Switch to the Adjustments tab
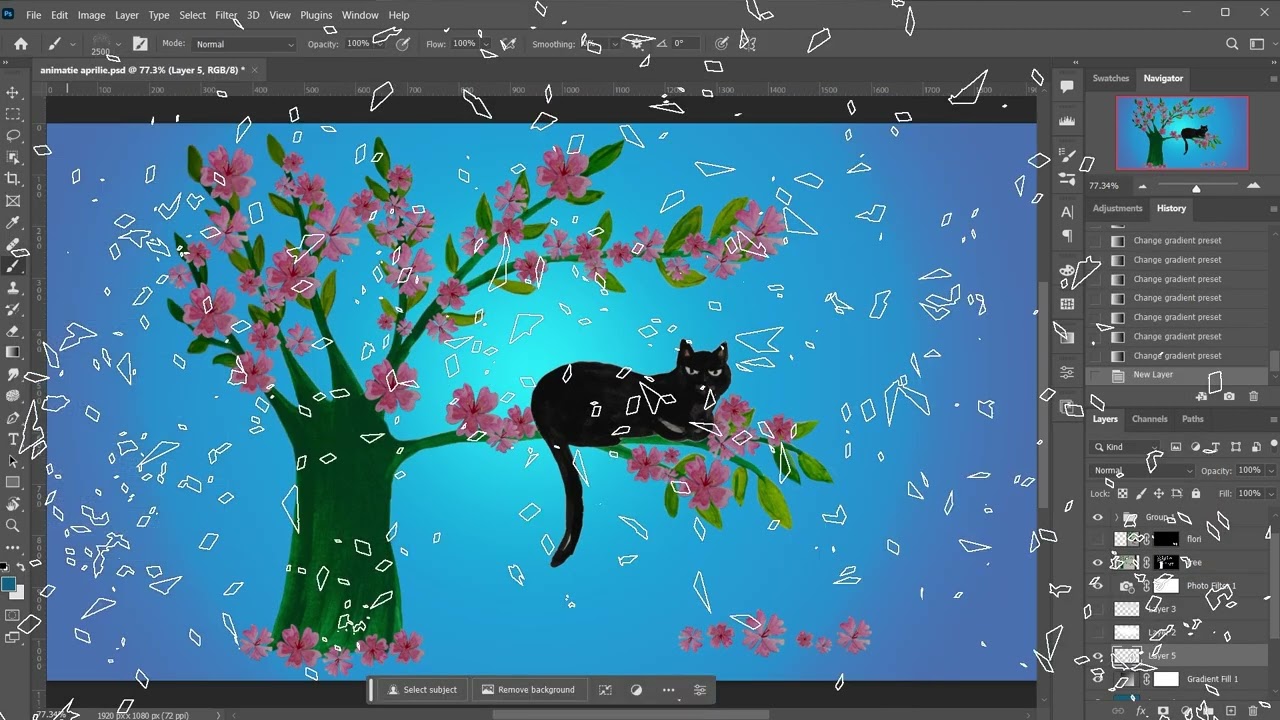The height and width of the screenshot is (720, 1280). coord(1117,208)
